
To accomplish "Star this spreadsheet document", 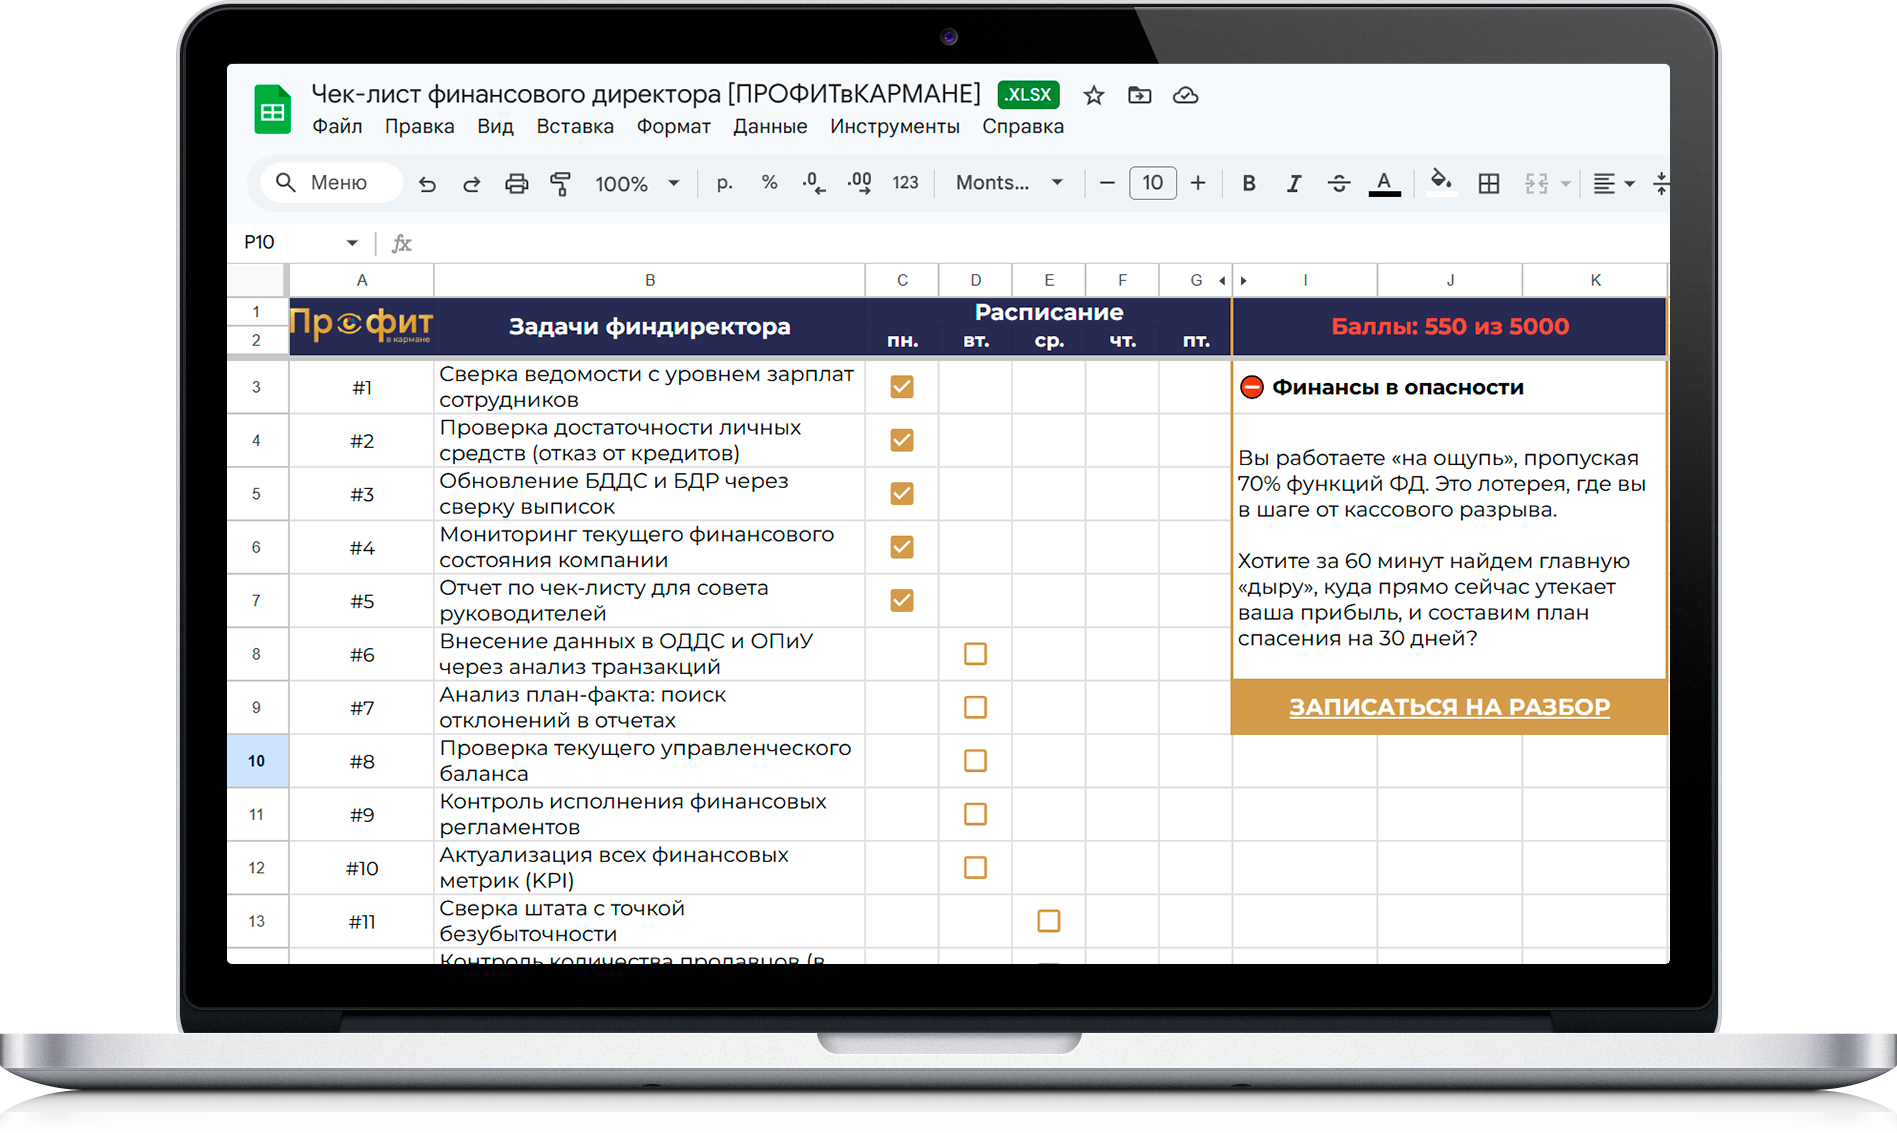I will pos(1094,96).
